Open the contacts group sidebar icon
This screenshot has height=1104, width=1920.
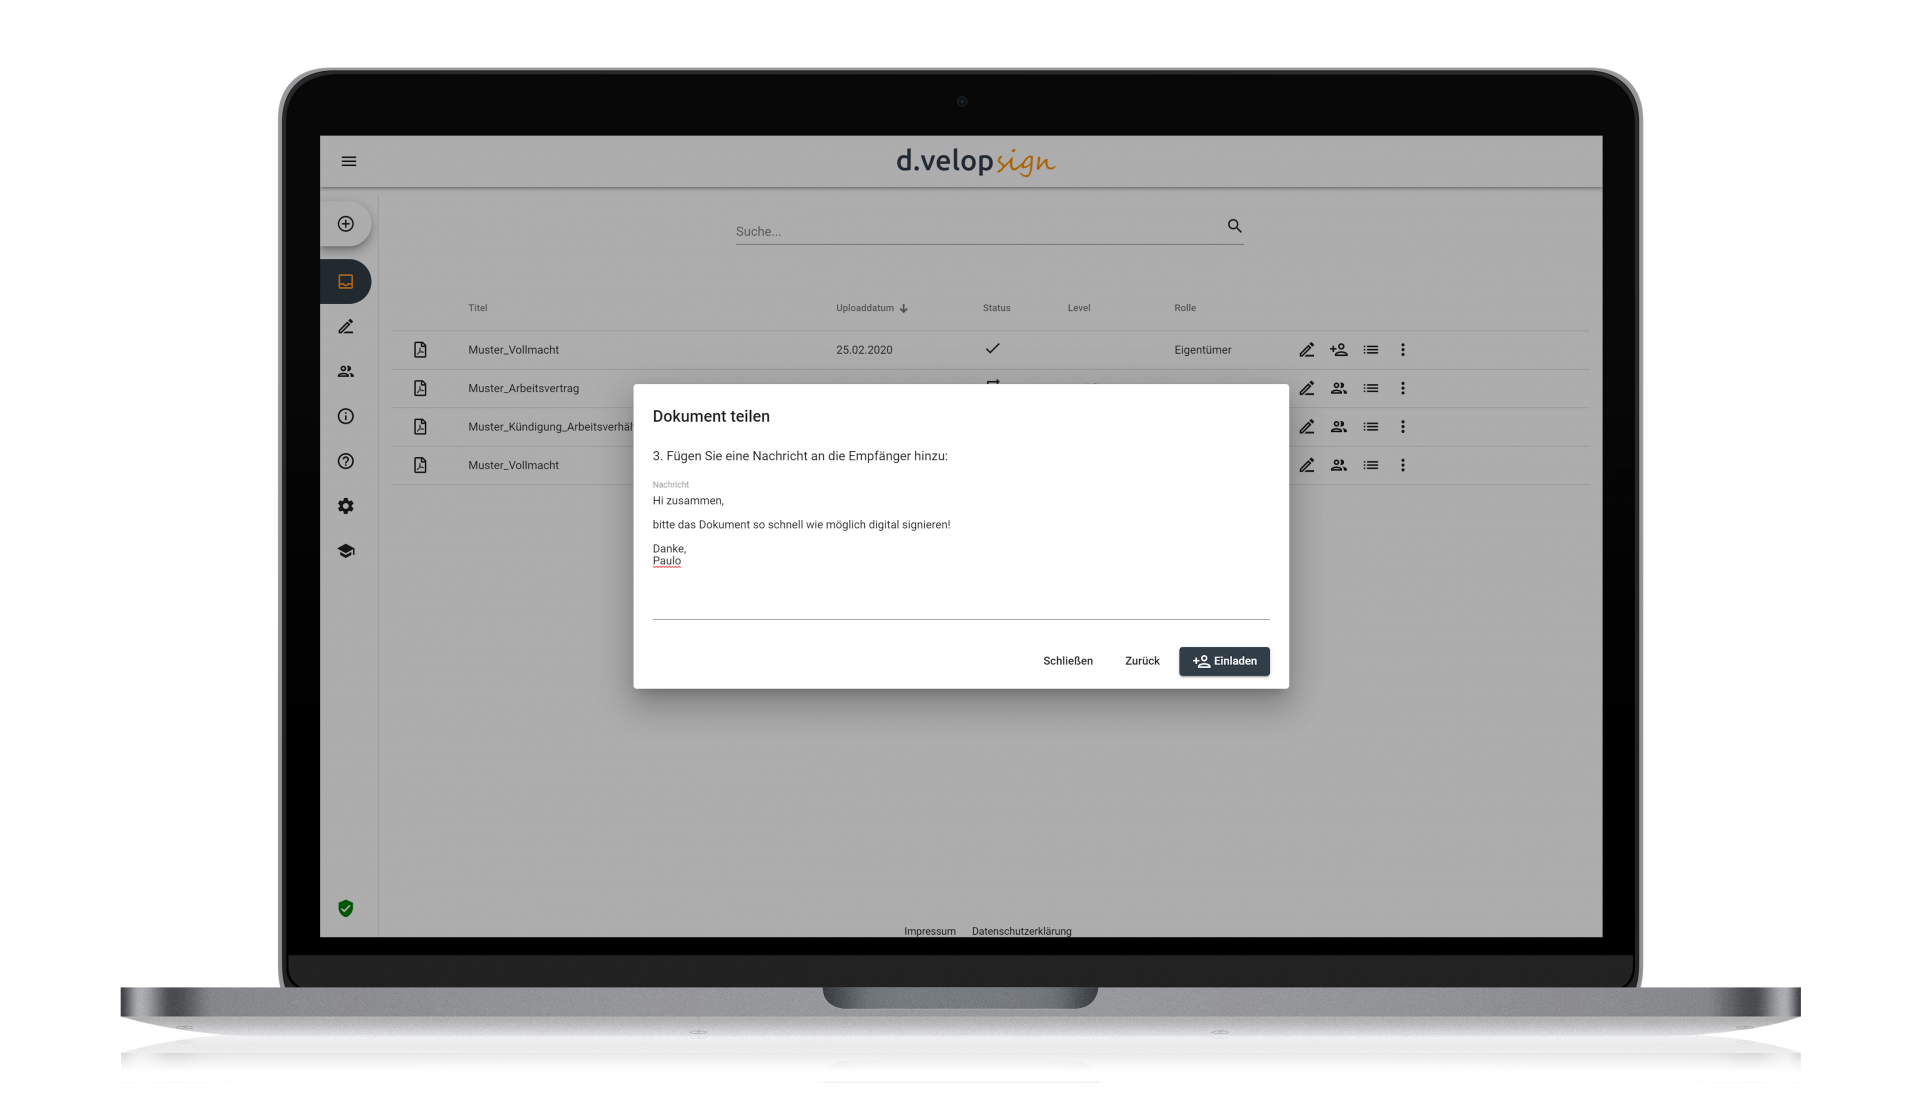point(346,372)
